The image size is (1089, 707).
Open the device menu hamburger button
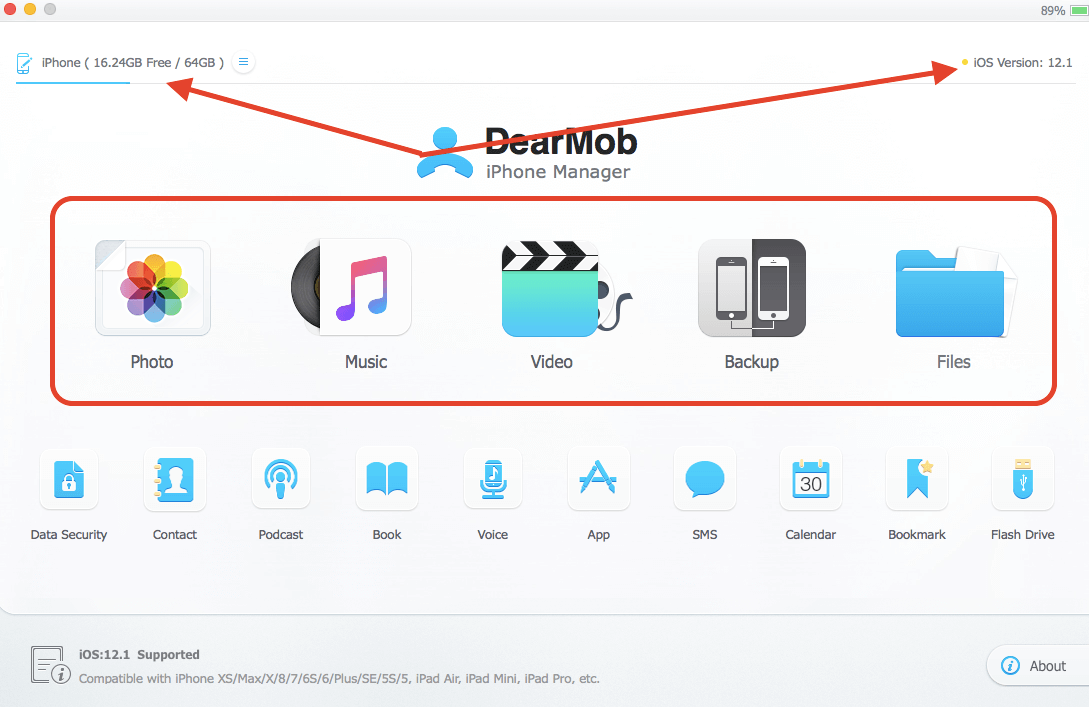243,63
